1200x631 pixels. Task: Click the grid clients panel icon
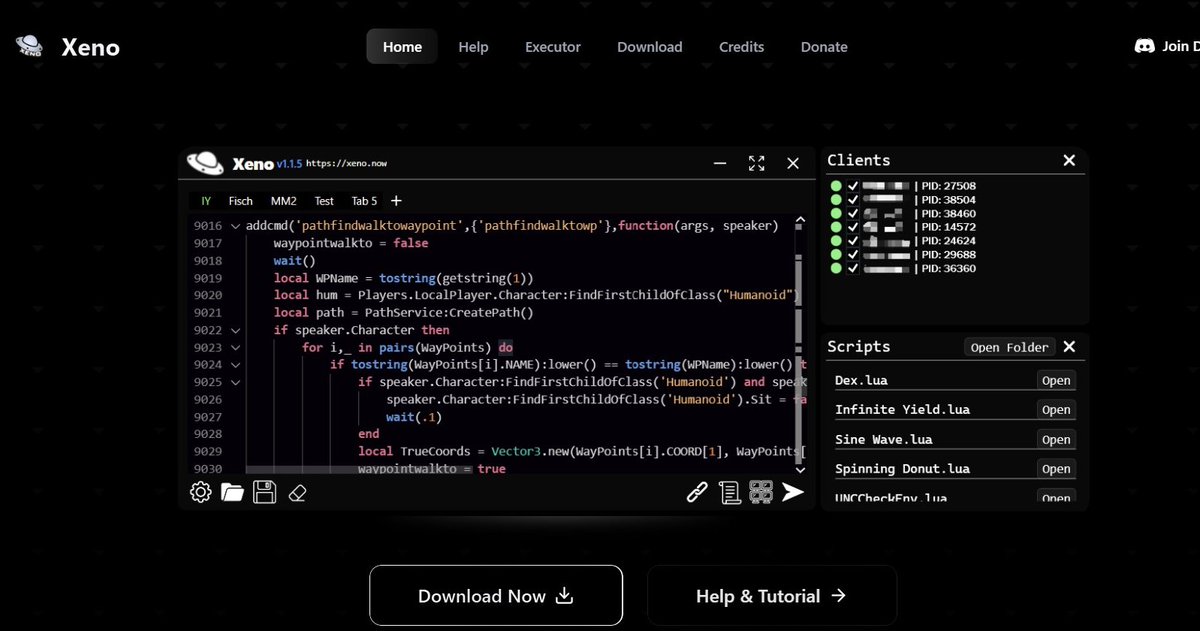pos(761,492)
